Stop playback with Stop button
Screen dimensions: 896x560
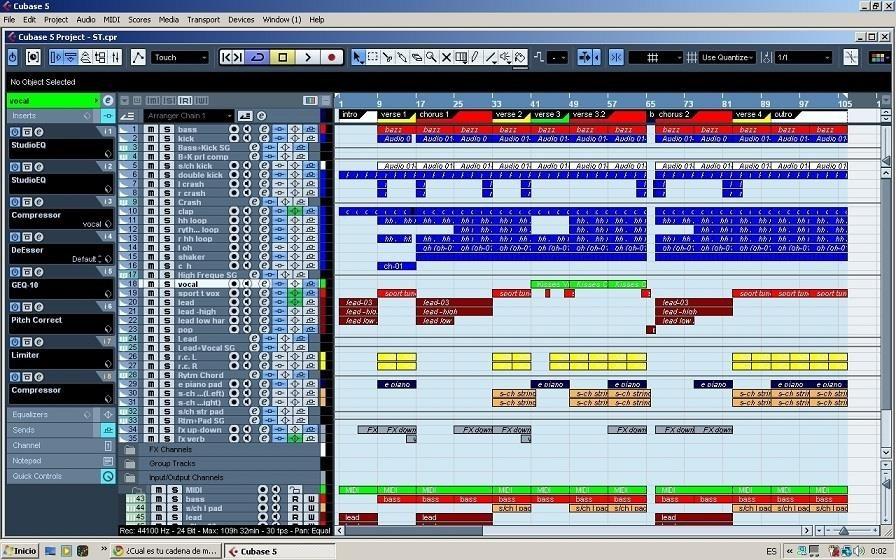click(x=282, y=57)
